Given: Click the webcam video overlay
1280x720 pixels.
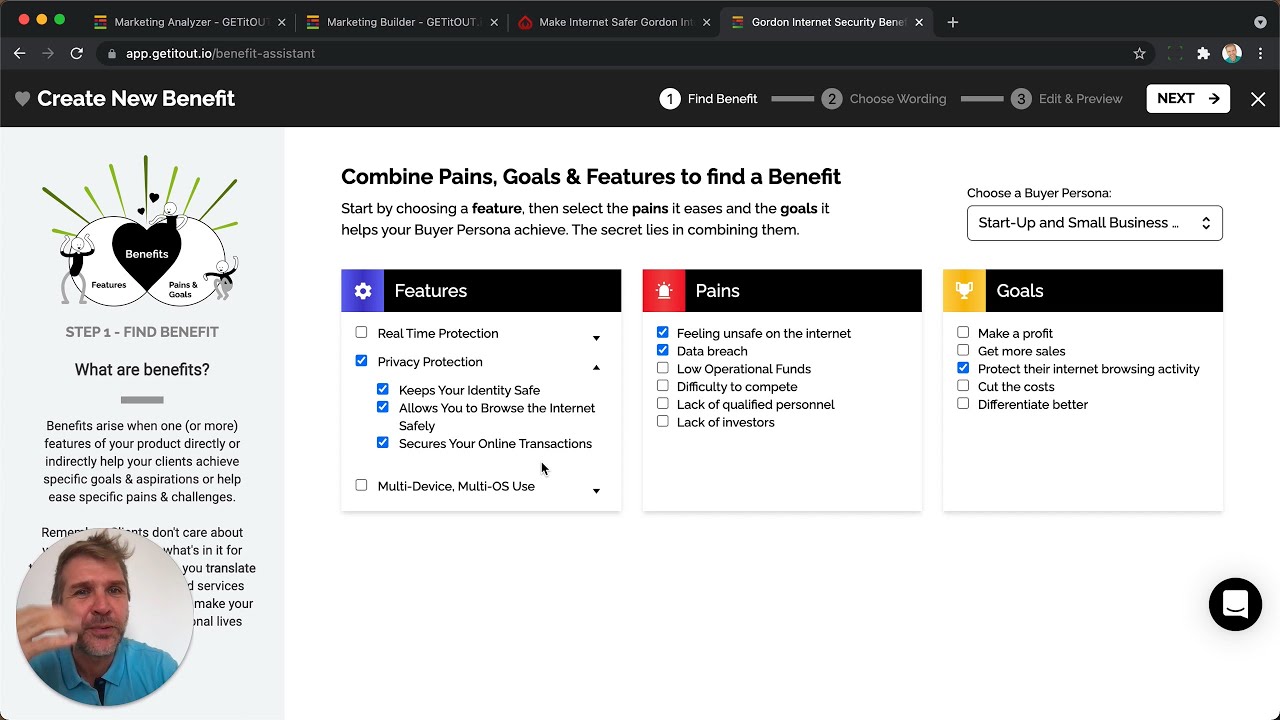Looking at the screenshot, I should (x=104, y=617).
